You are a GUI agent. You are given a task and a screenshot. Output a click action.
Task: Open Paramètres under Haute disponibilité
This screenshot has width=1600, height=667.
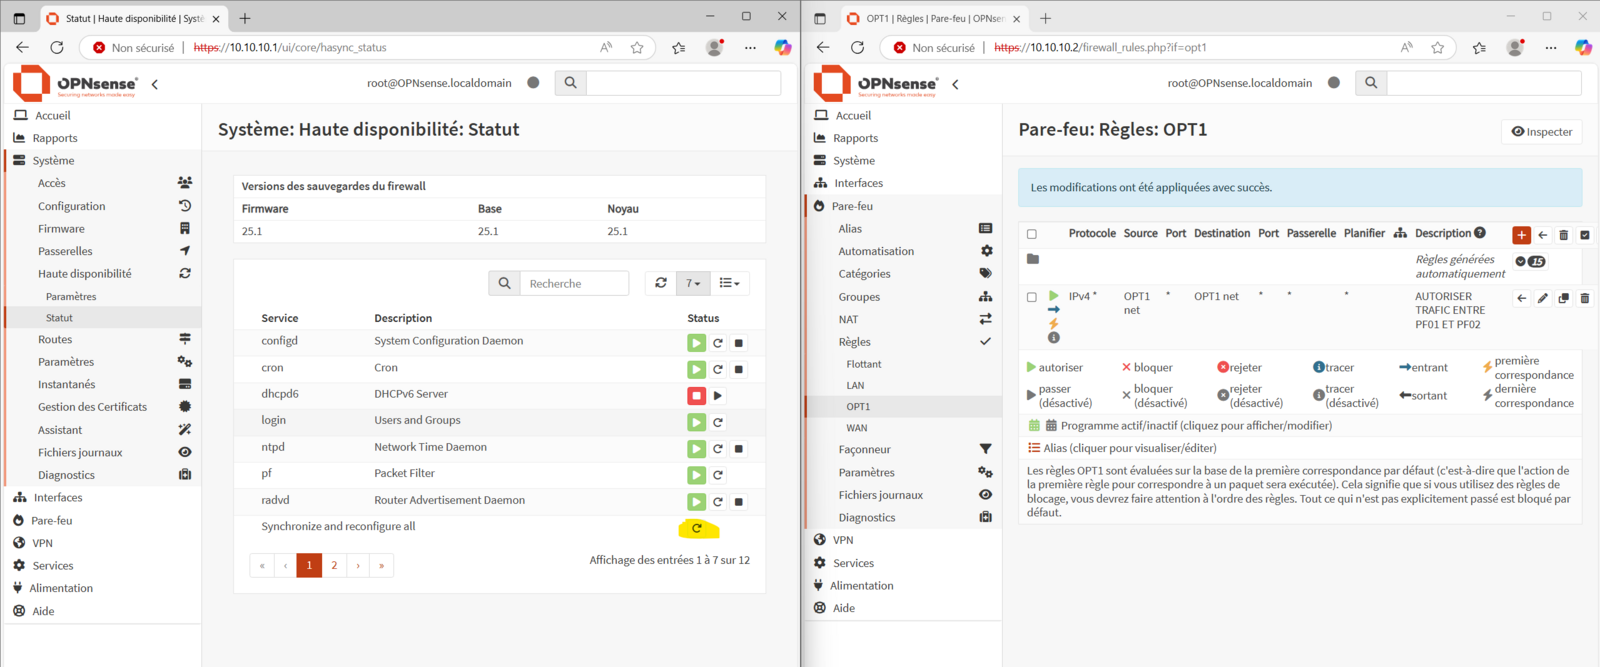click(x=71, y=297)
